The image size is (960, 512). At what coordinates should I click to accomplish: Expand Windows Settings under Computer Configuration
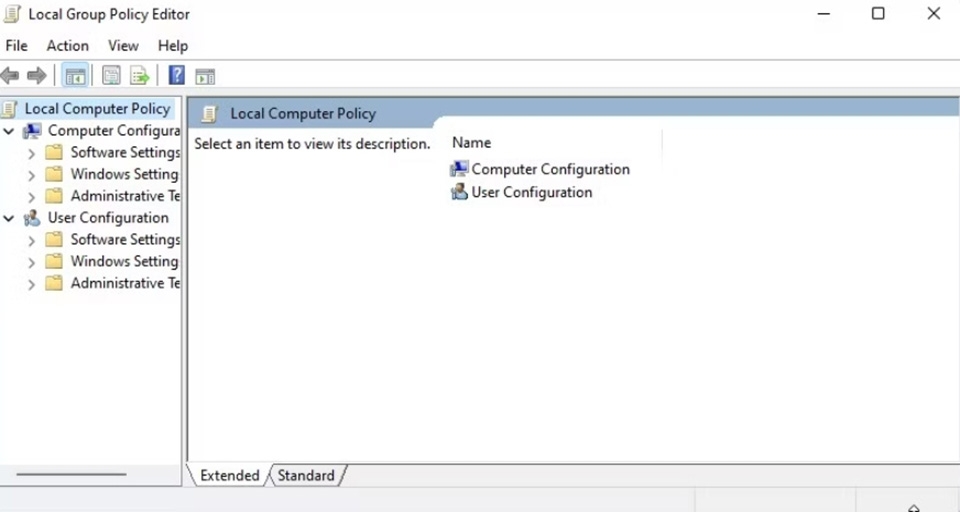[x=31, y=176]
